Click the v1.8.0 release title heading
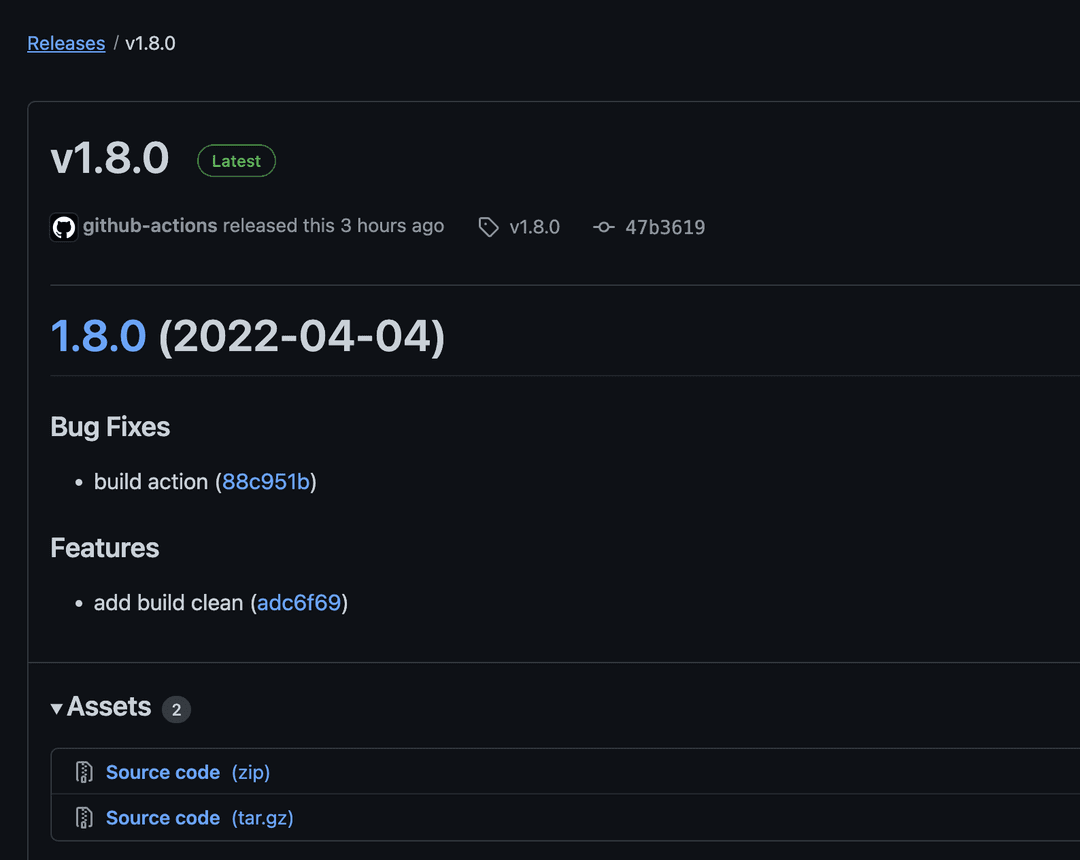Viewport: 1080px width, 860px height. 110,158
